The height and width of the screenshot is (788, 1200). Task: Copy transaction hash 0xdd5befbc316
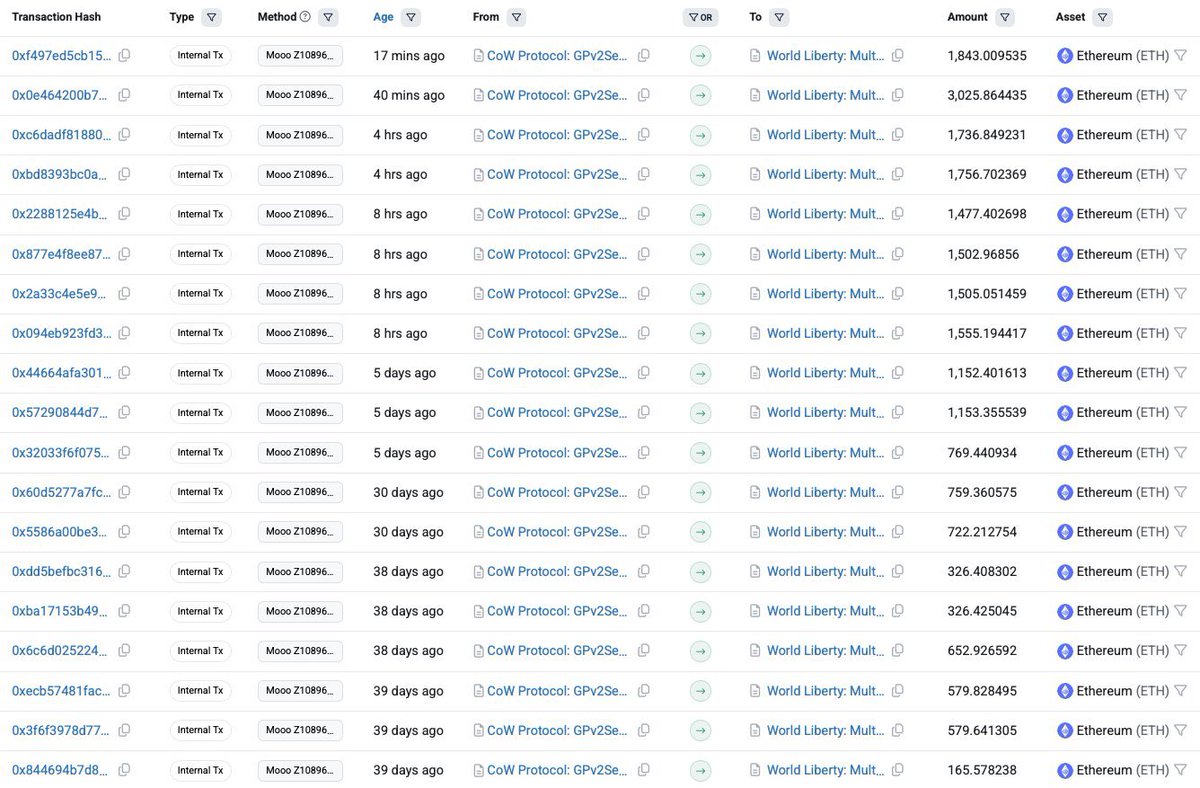click(124, 571)
